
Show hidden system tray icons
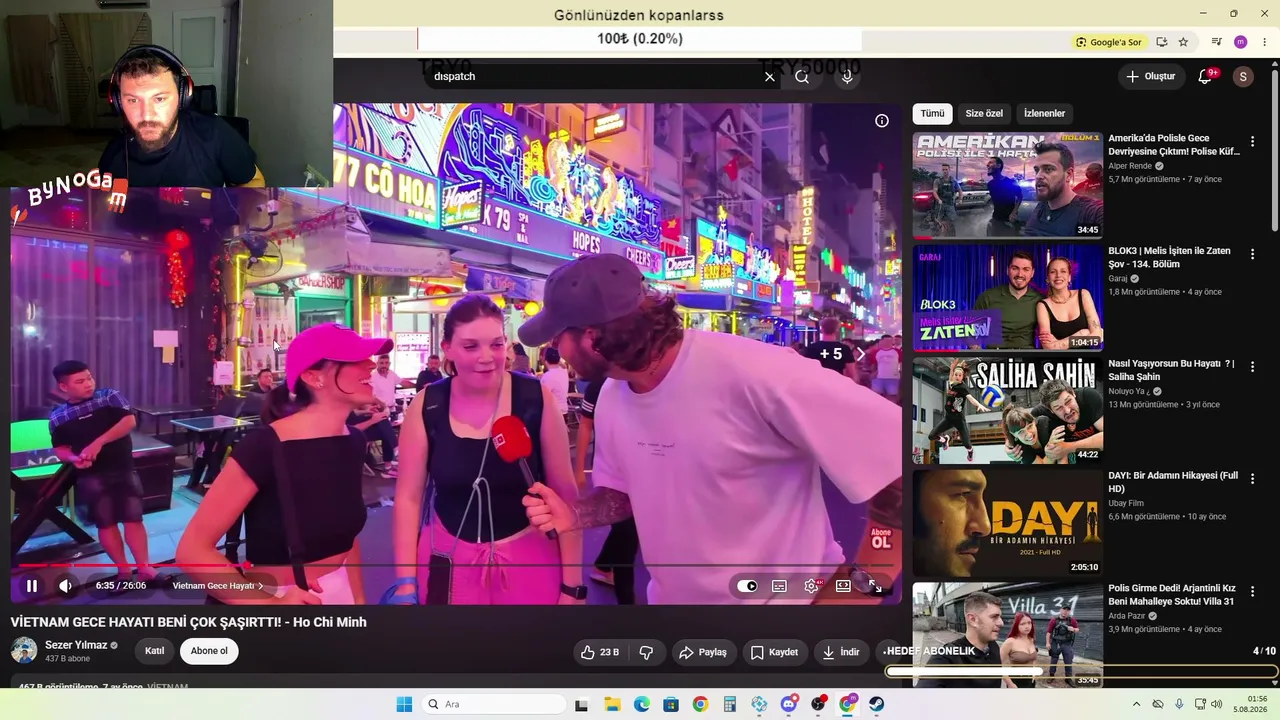tap(1136, 704)
